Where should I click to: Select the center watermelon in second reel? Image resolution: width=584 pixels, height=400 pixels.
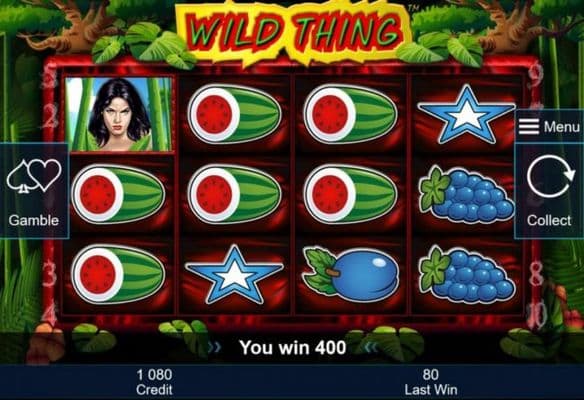click(234, 194)
